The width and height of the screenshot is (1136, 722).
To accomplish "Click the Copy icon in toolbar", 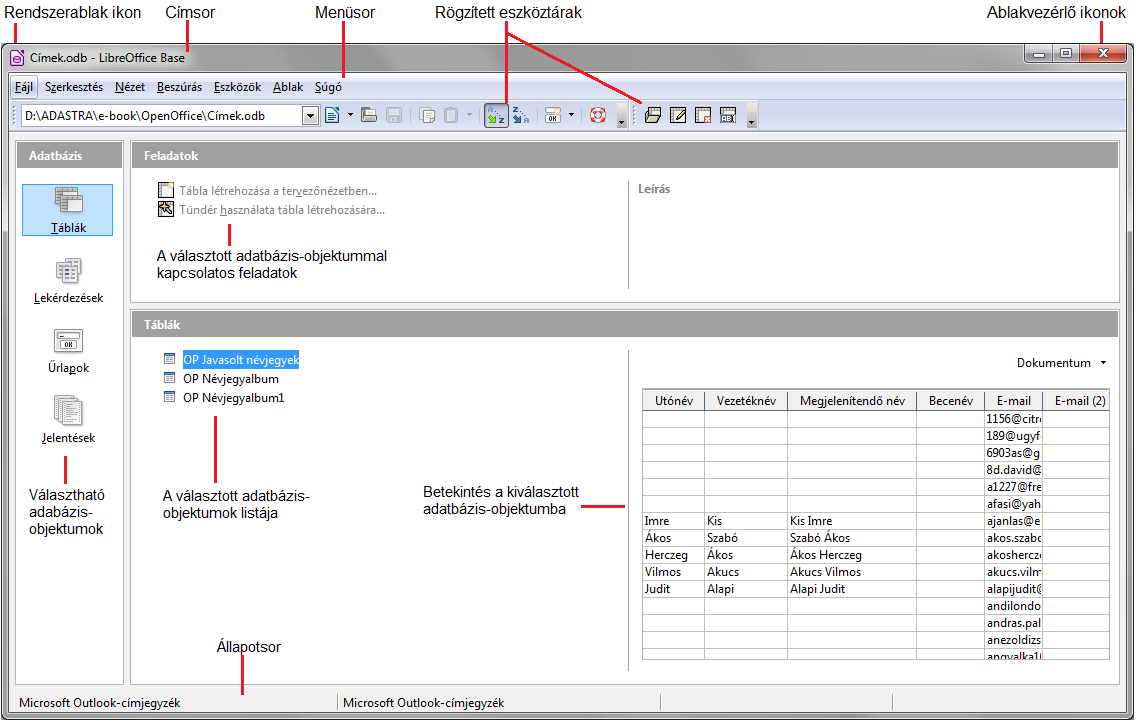I will click(x=427, y=115).
